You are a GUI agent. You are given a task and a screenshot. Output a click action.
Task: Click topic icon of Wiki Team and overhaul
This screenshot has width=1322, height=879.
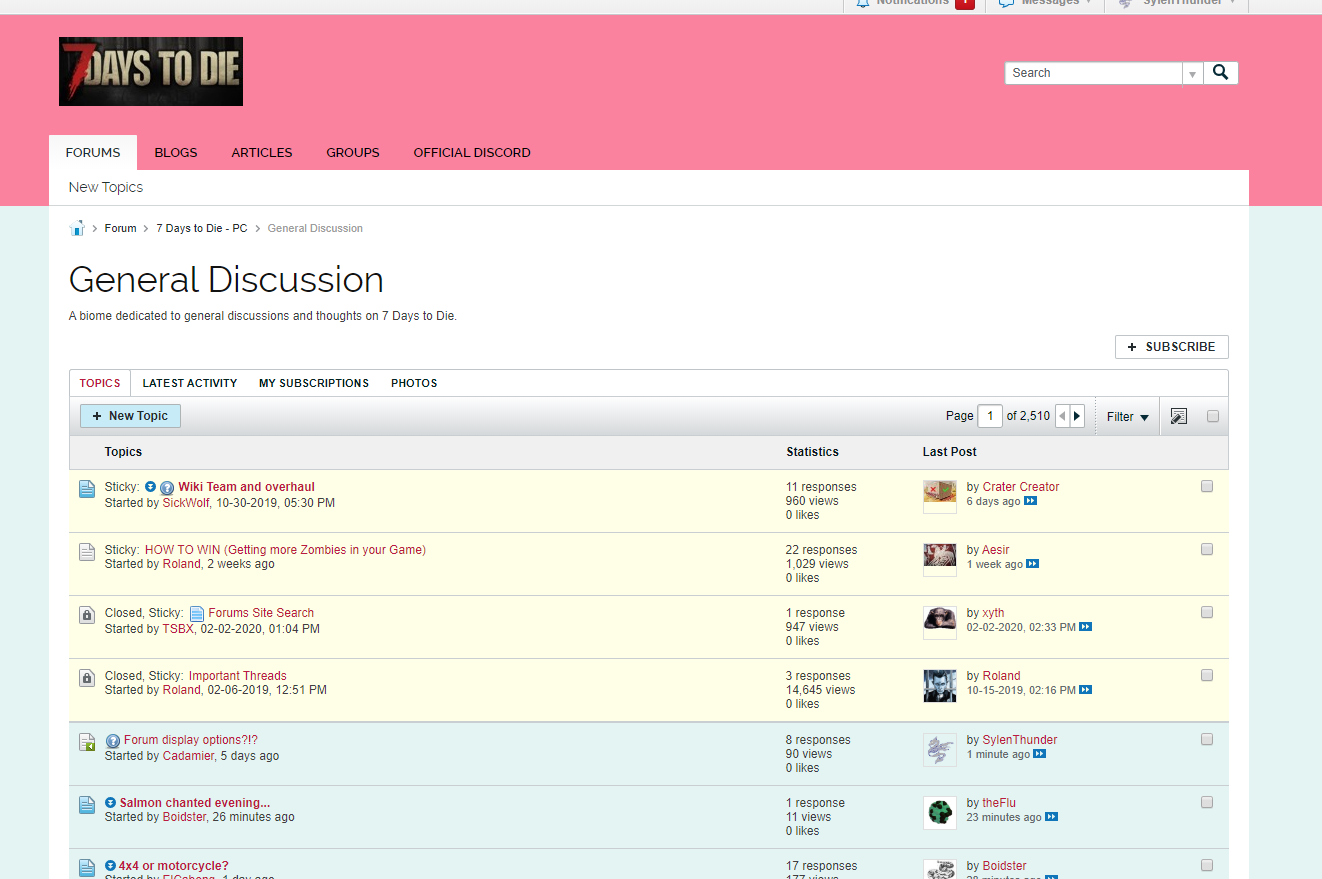click(x=87, y=489)
